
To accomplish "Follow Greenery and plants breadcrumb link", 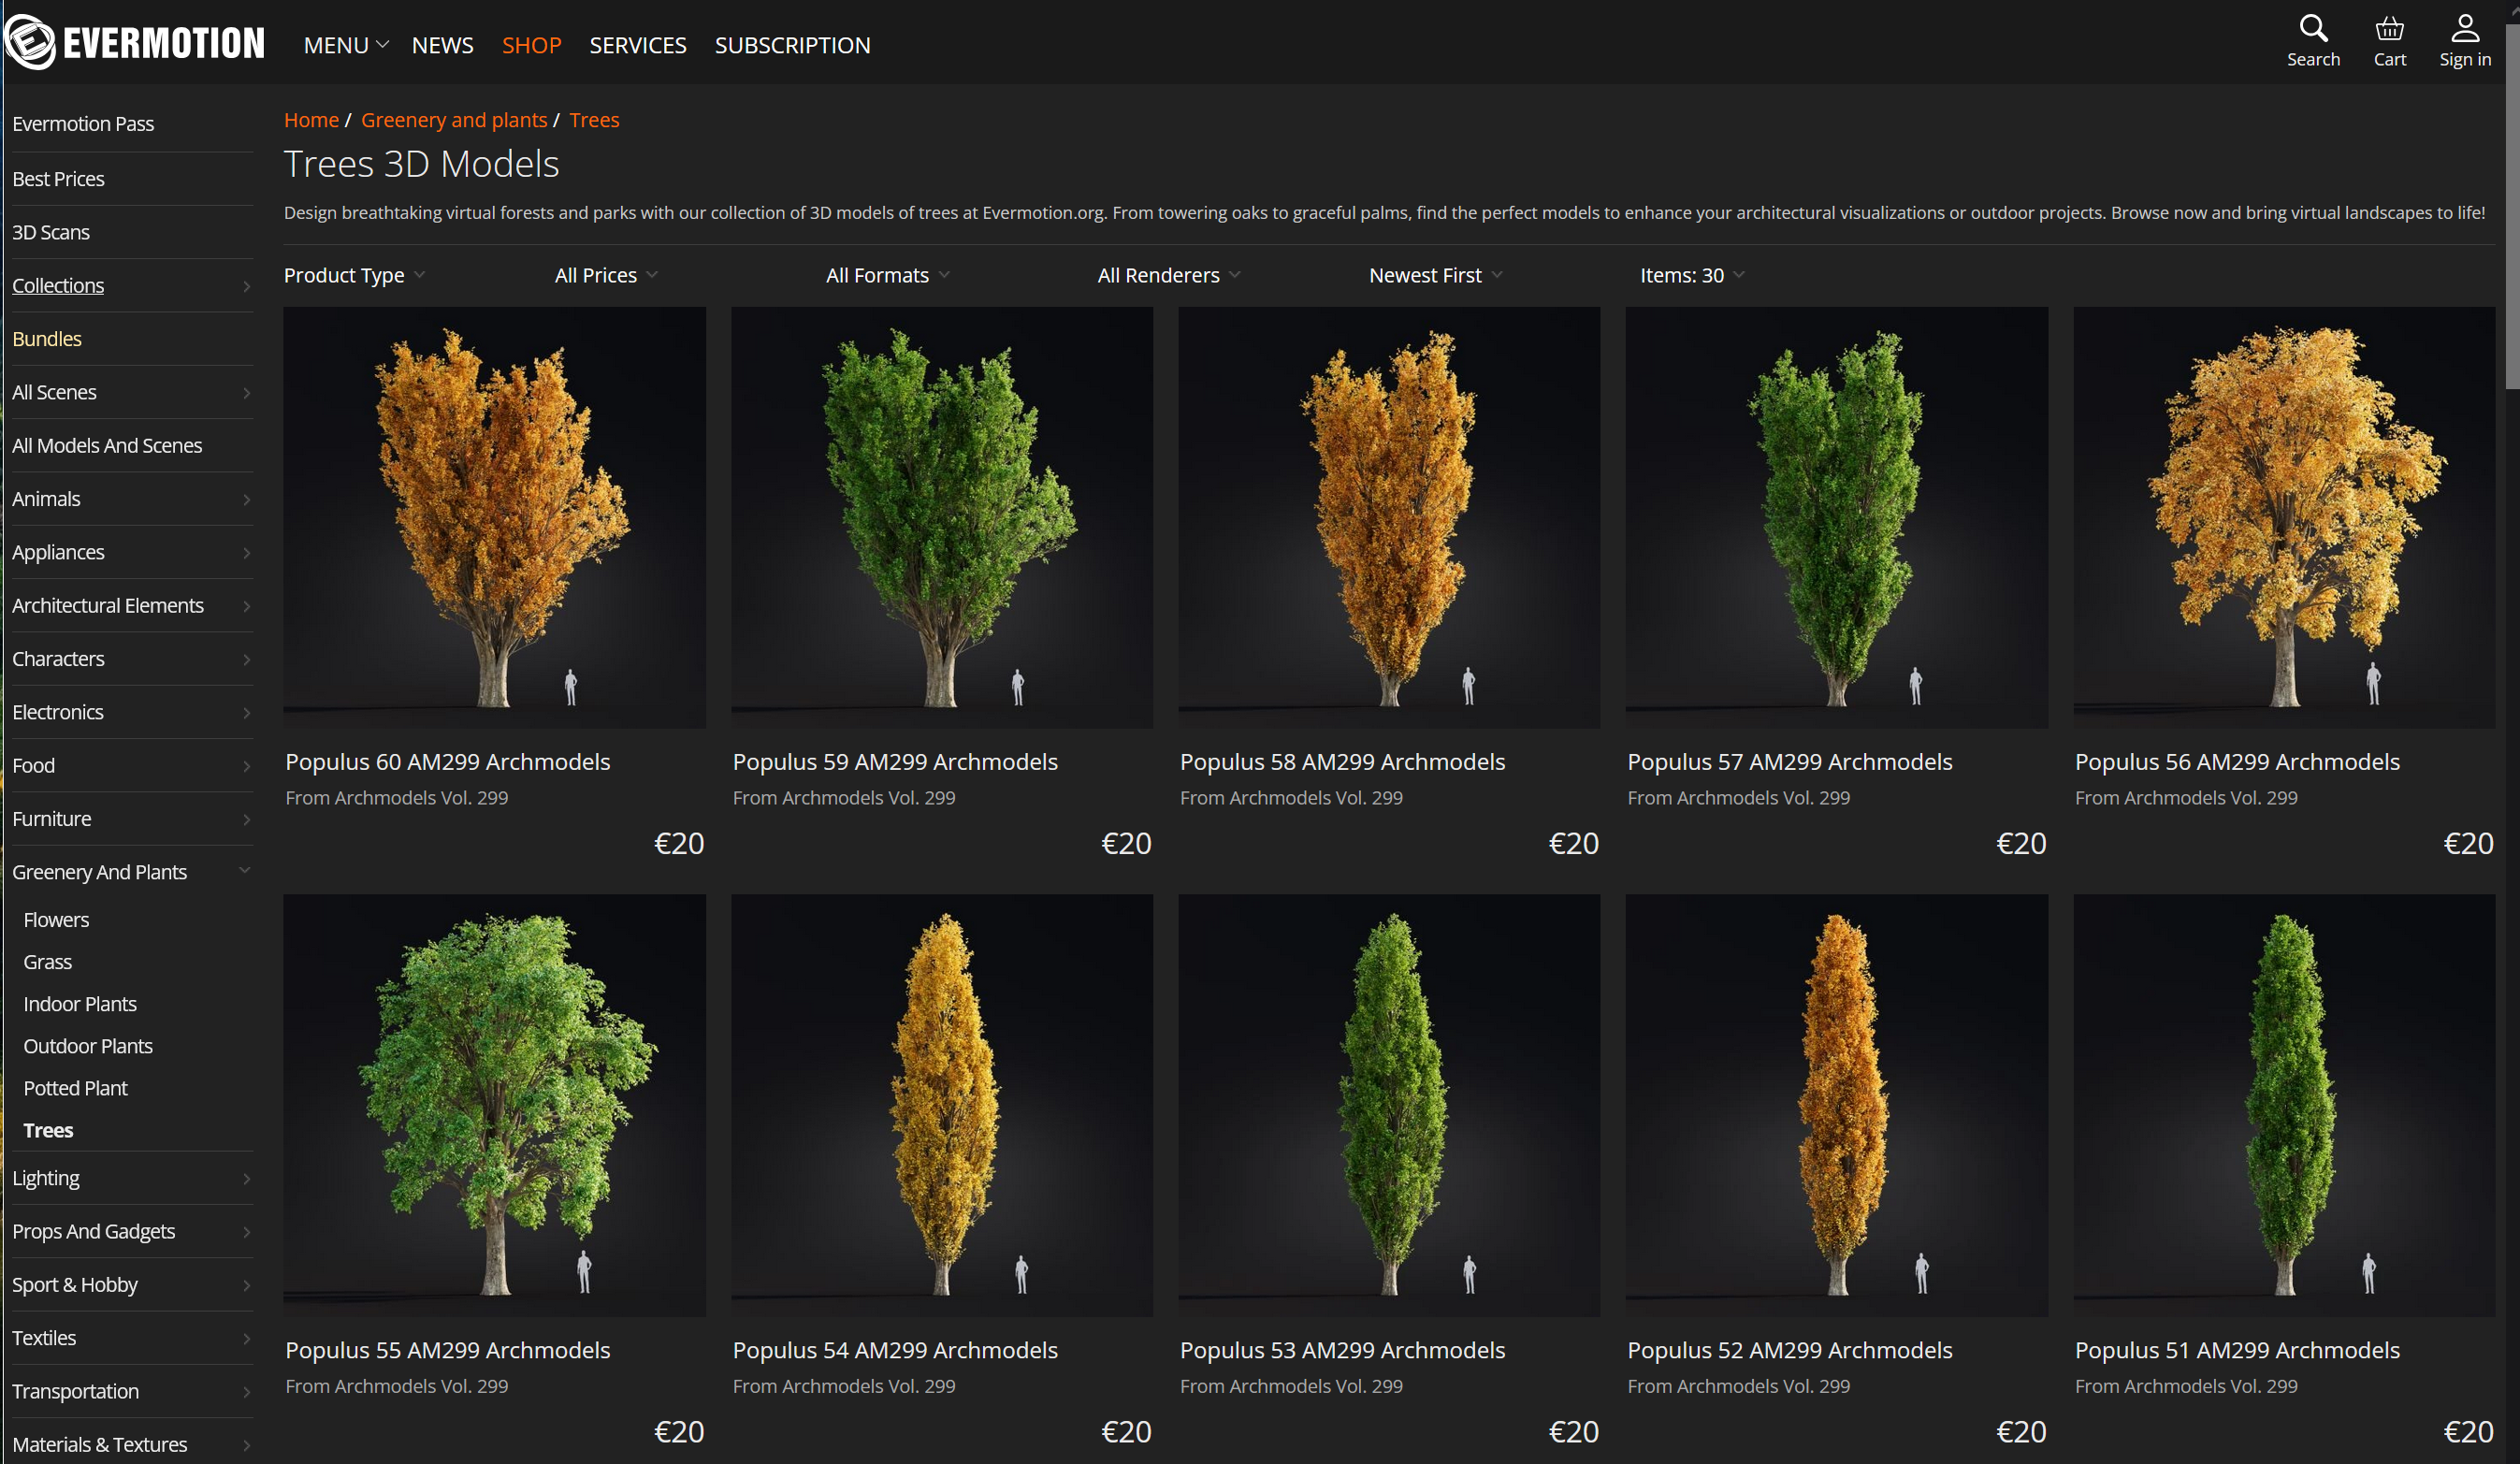I will [x=454, y=120].
